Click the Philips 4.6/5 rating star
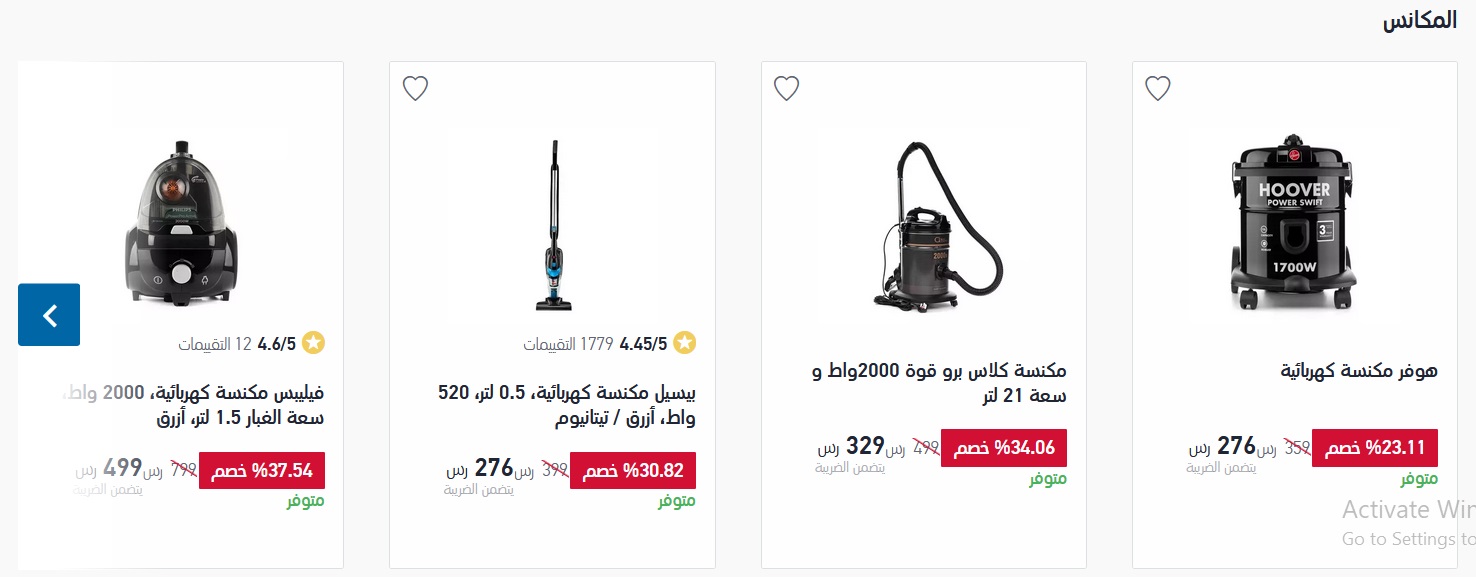 click(314, 344)
